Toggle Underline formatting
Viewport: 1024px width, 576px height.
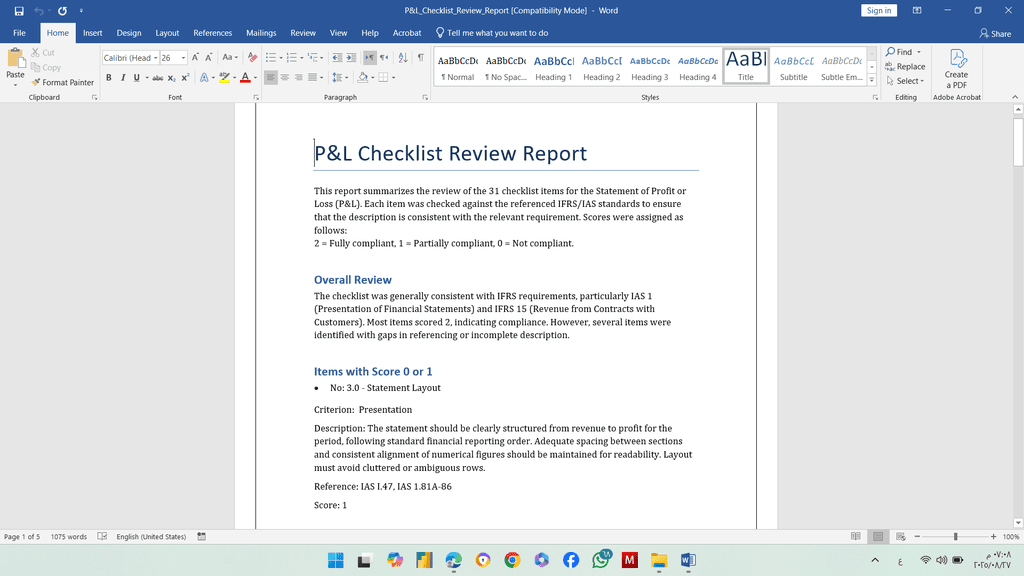click(136, 78)
